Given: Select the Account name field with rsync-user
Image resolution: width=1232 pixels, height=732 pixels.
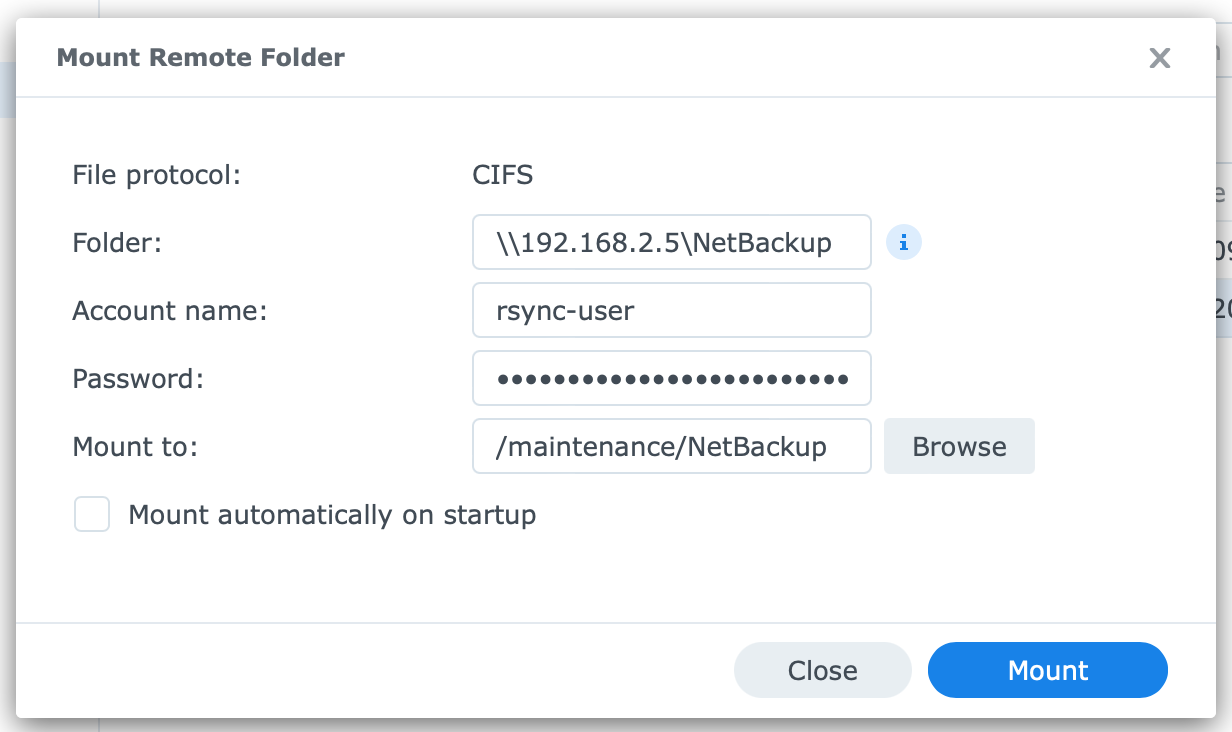Looking at the screenshot, I should 671,310.
